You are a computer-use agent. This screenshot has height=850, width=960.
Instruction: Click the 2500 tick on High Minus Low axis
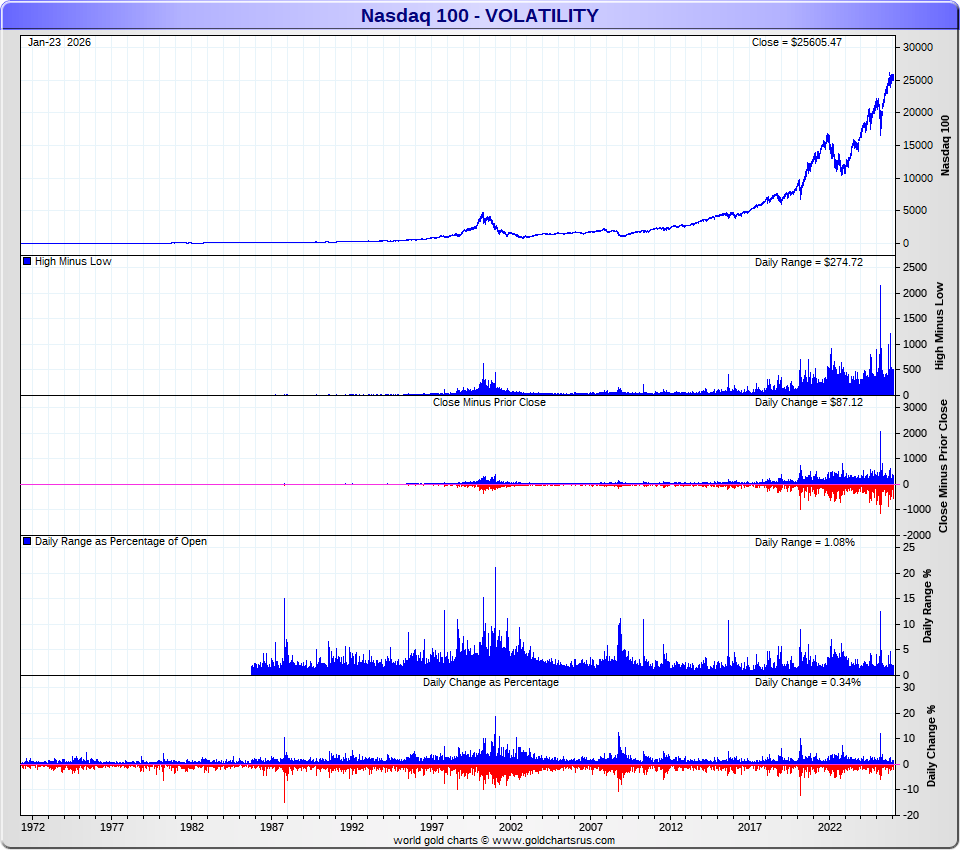click(915, 268)
